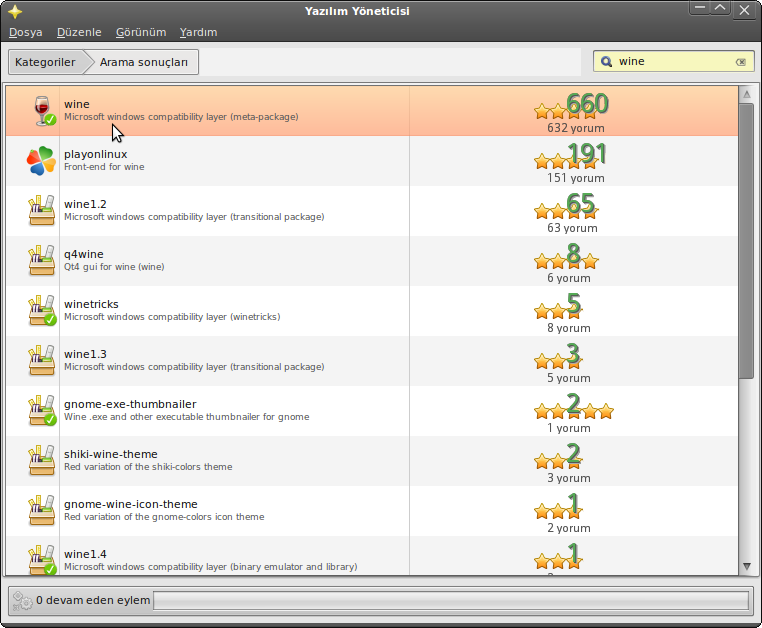Click '2 yorum' review count

[569, 529]
